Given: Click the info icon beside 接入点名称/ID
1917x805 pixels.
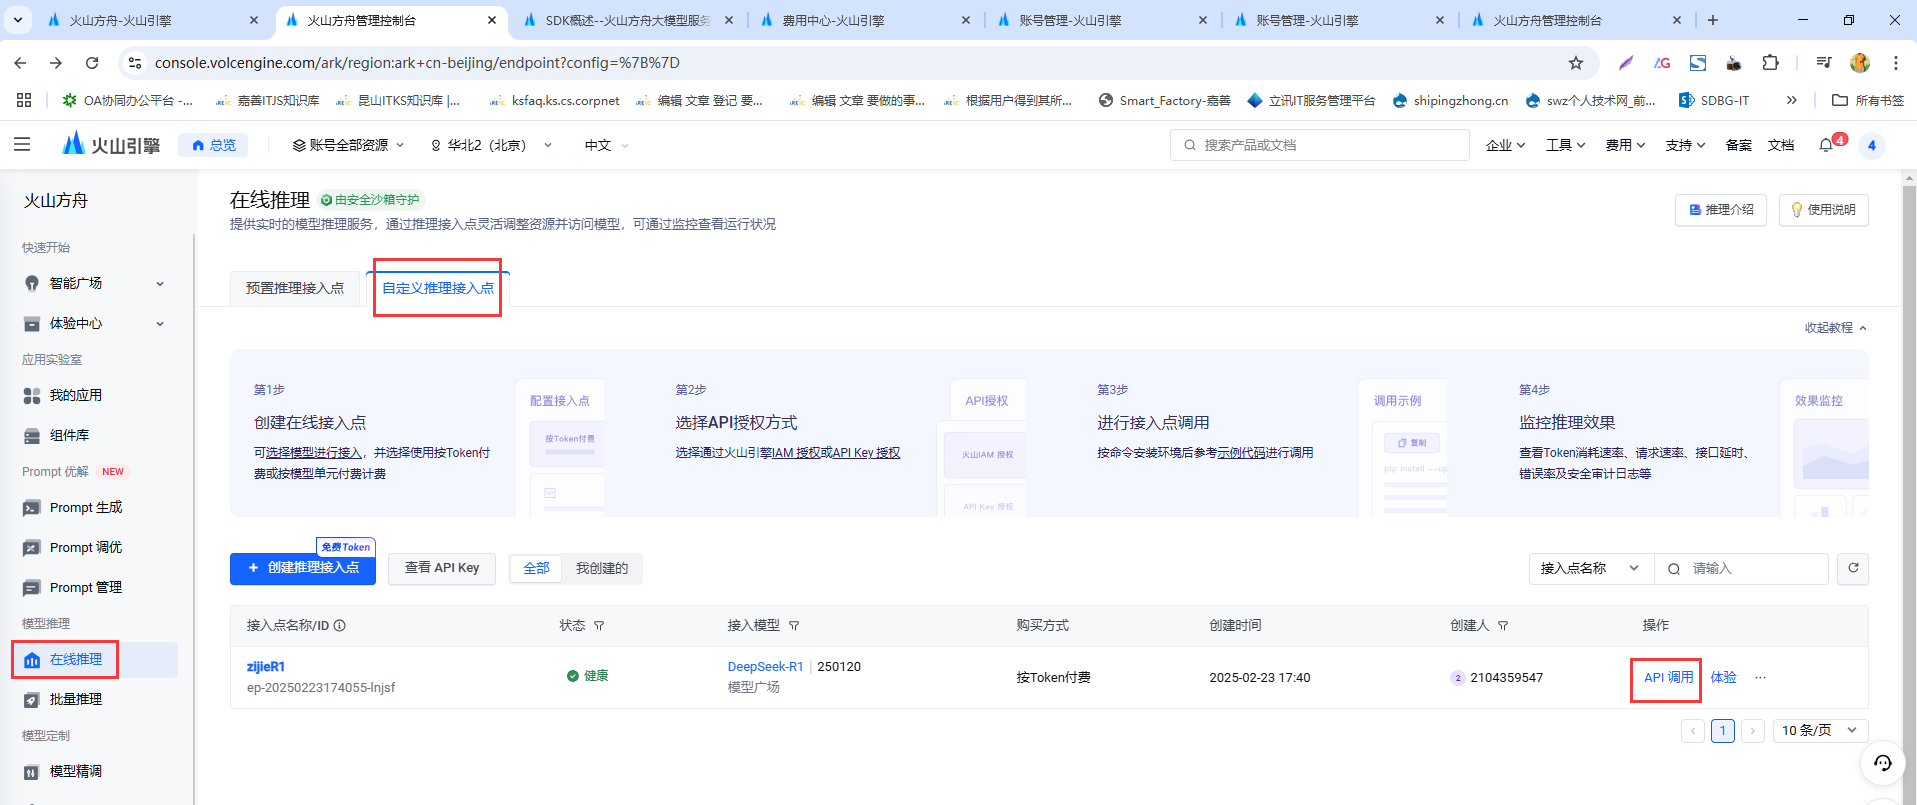Looking at the screenshot, I should click(340, 626).
